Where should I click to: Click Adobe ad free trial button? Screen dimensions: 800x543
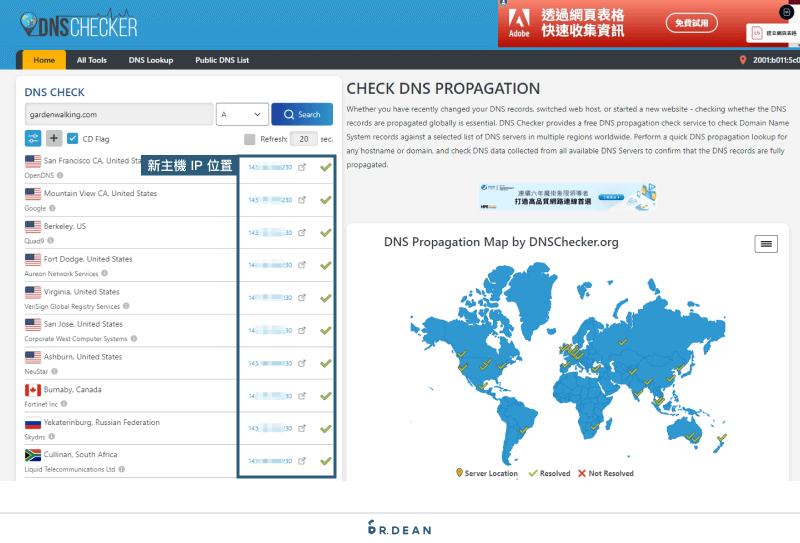691,23
